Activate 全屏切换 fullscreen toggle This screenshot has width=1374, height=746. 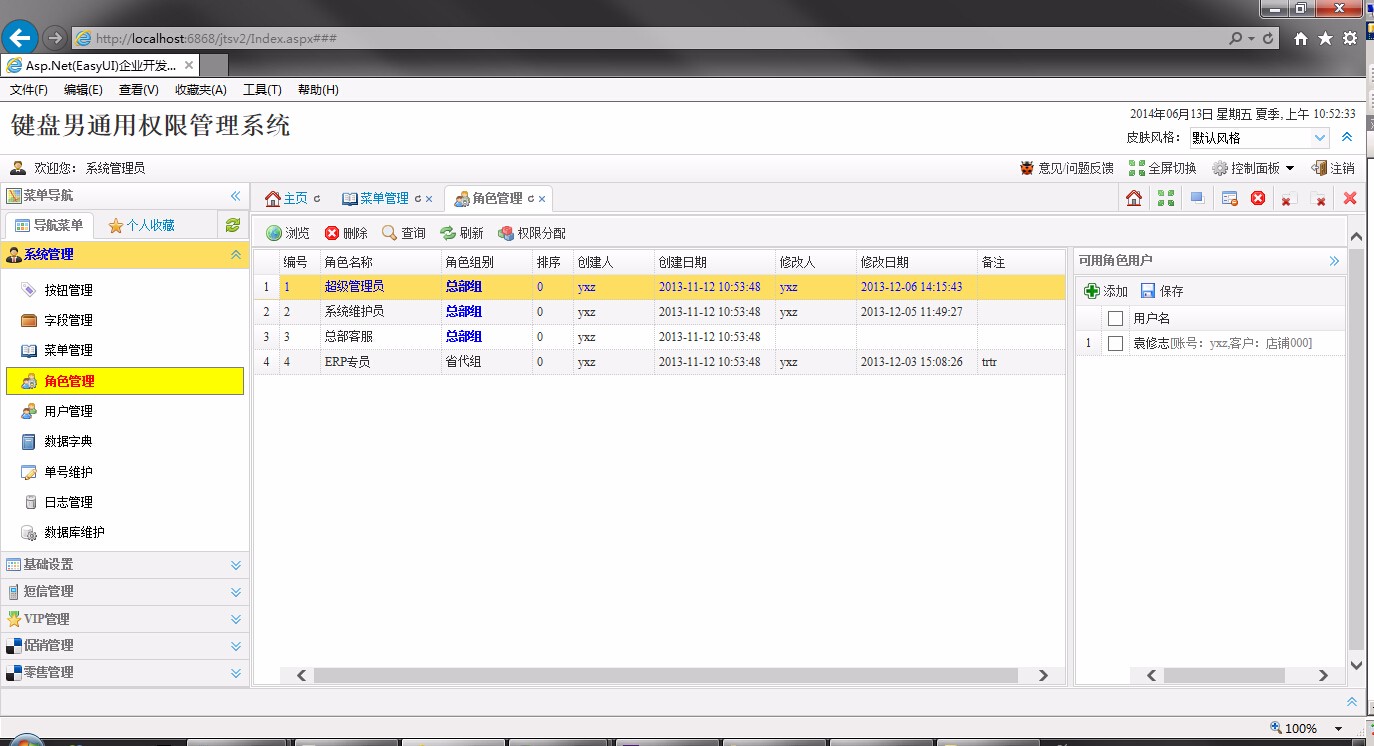[x=1164, y=167]
